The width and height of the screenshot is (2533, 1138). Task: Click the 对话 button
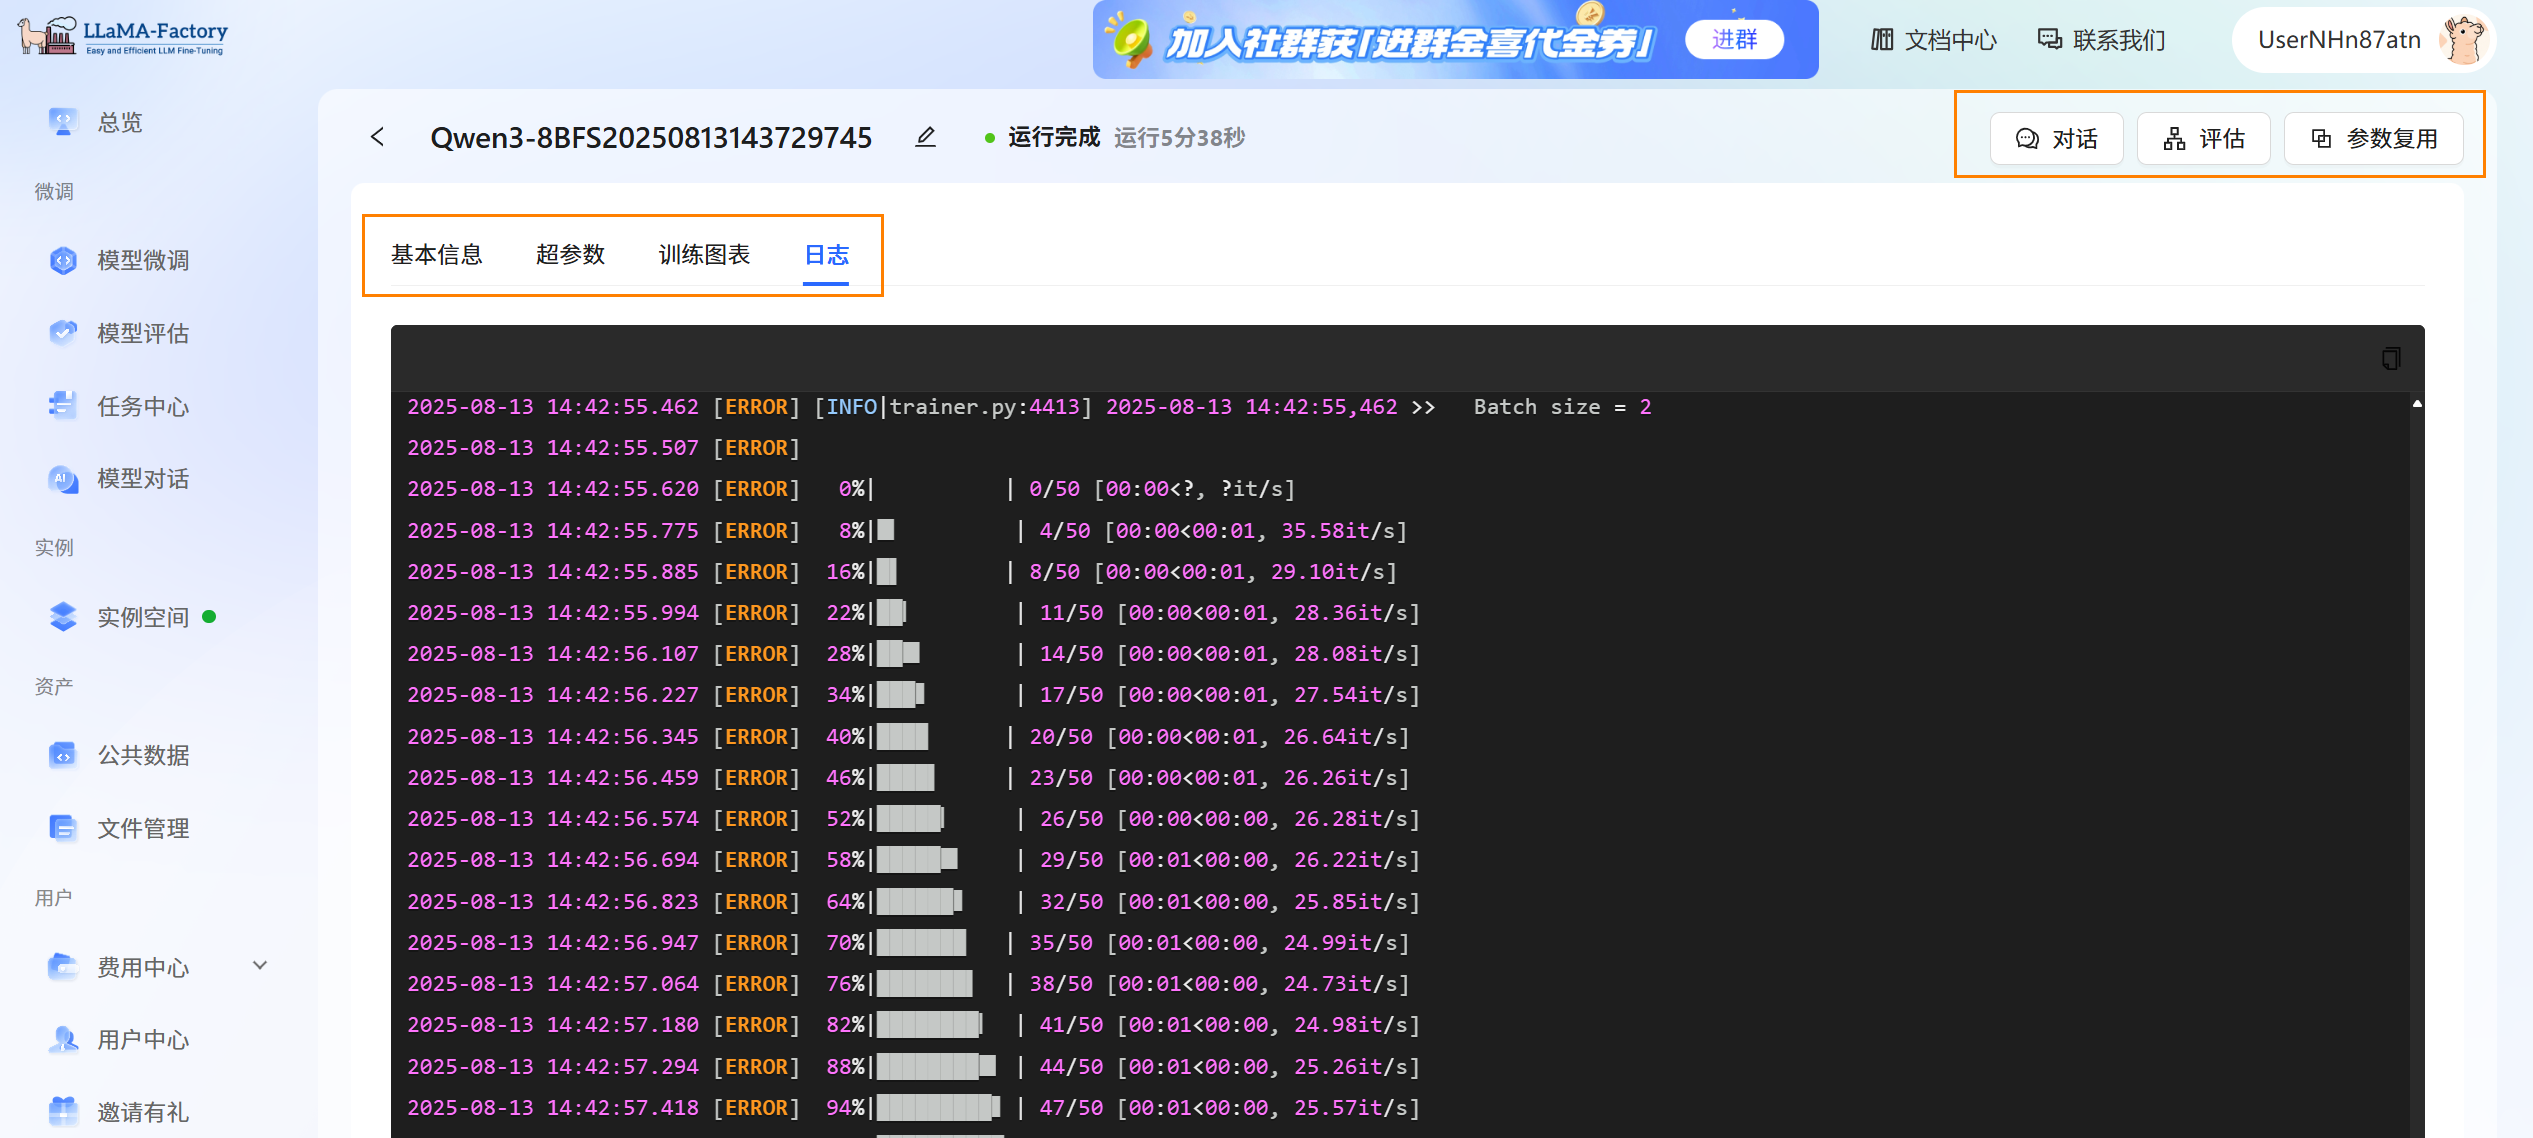click(x=2056, y=139)
